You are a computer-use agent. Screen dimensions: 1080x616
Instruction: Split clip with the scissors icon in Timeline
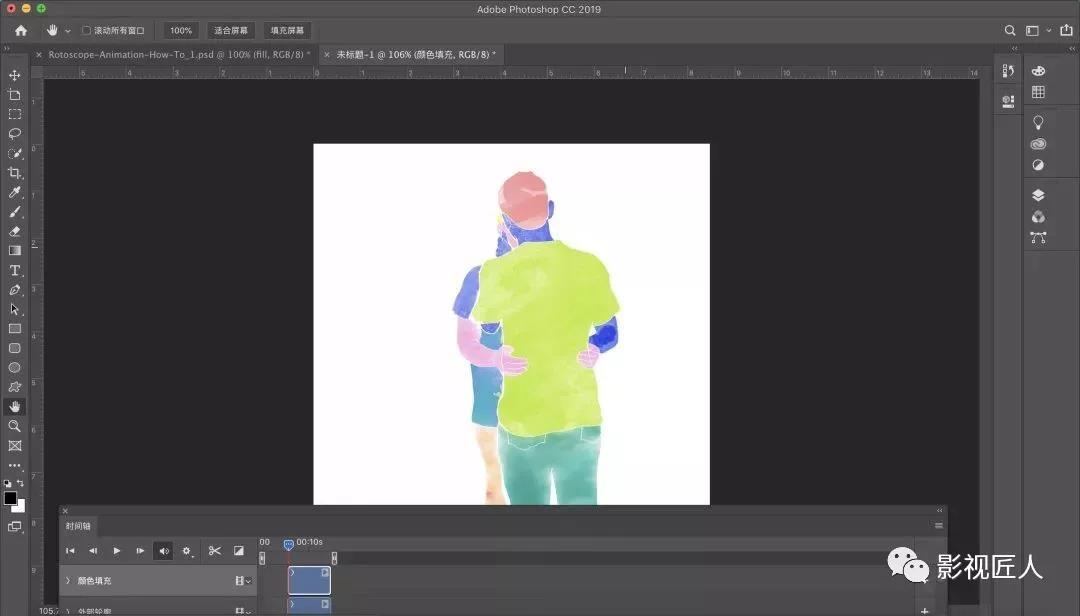(x=214, y=550)
